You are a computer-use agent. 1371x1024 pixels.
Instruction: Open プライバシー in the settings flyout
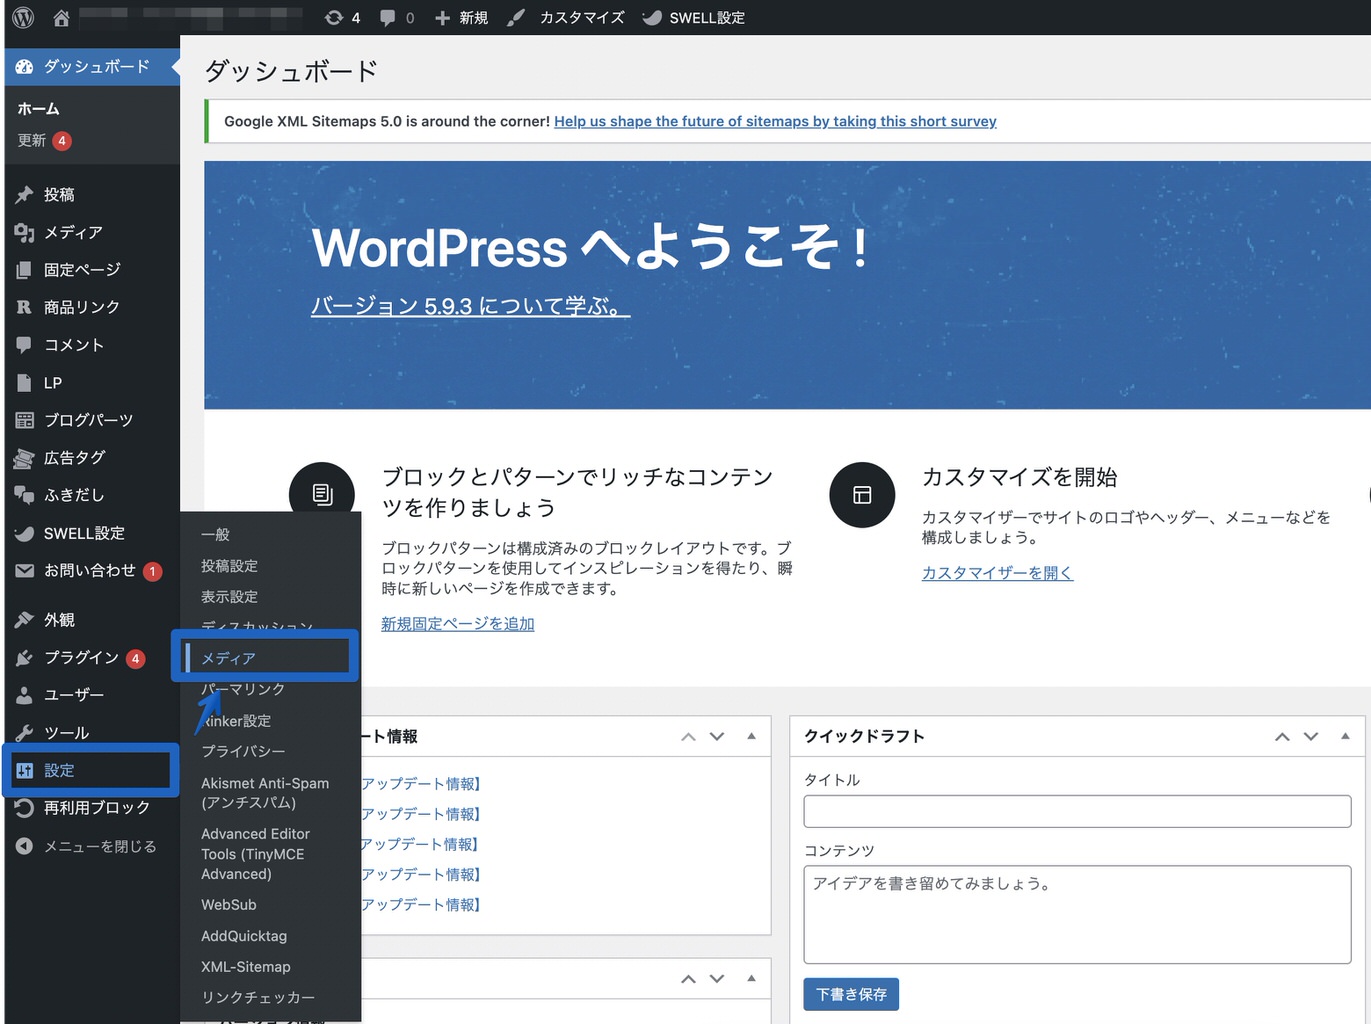coord(243,751)
